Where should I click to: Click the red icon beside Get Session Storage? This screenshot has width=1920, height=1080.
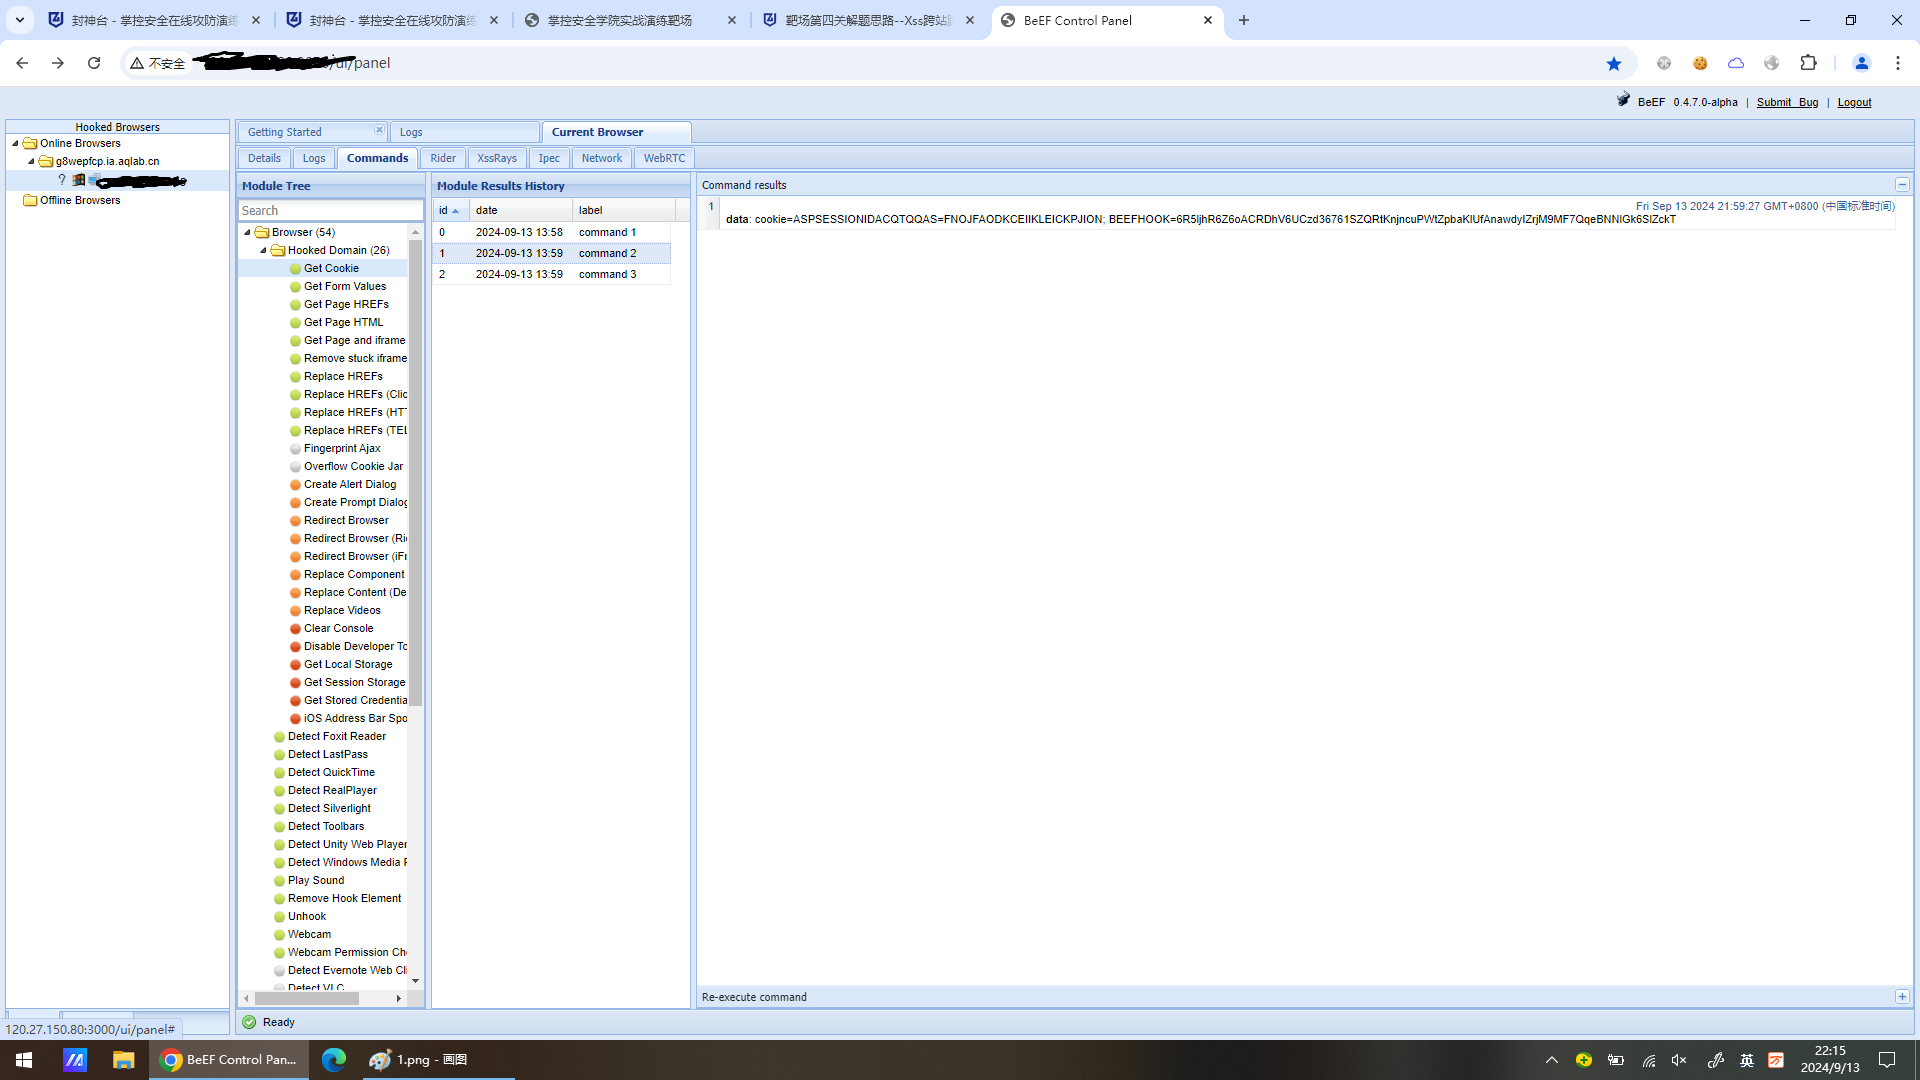click(x=295, y=683)
